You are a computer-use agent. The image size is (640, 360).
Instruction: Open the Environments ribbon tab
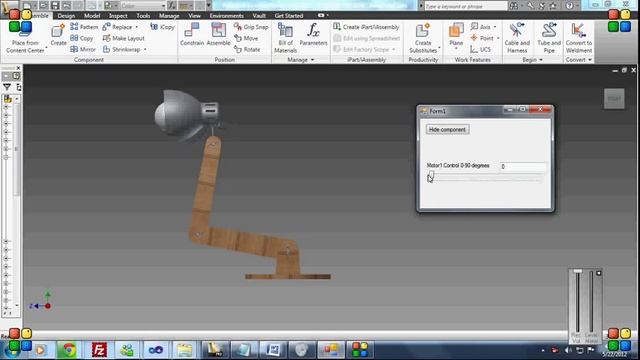(227, 16)
